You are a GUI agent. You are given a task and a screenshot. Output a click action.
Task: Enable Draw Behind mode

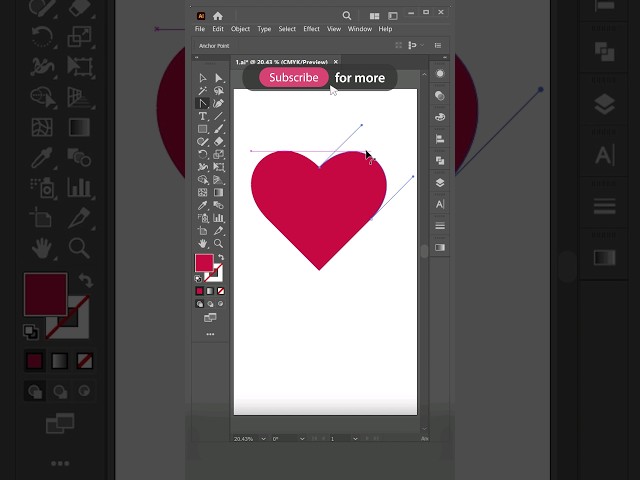point(210,304)
